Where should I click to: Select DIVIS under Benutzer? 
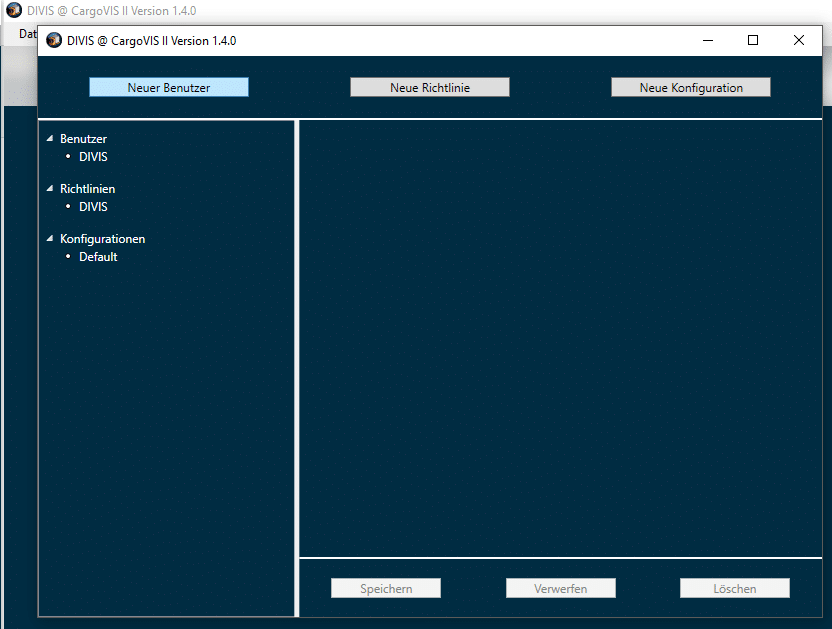click(x=93, y=157)
